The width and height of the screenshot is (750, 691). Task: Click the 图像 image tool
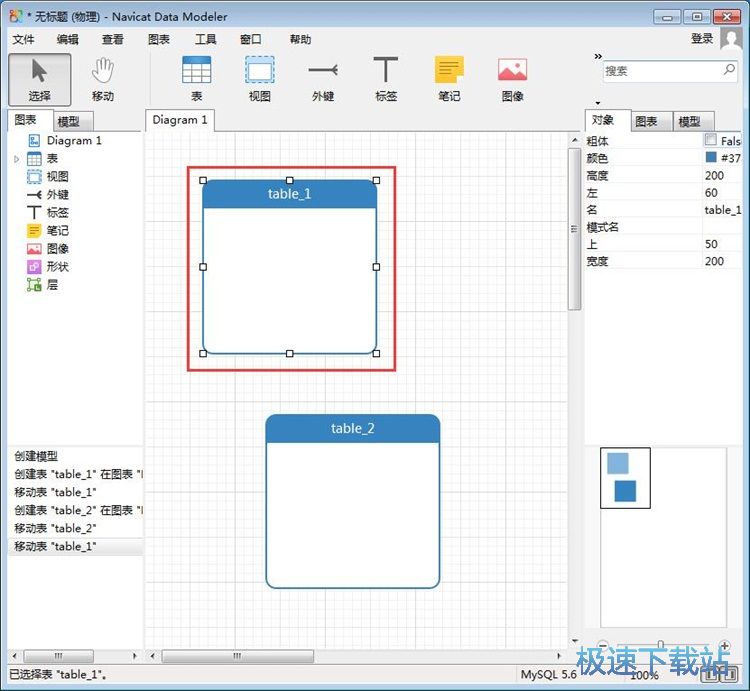tap(512, 78)
